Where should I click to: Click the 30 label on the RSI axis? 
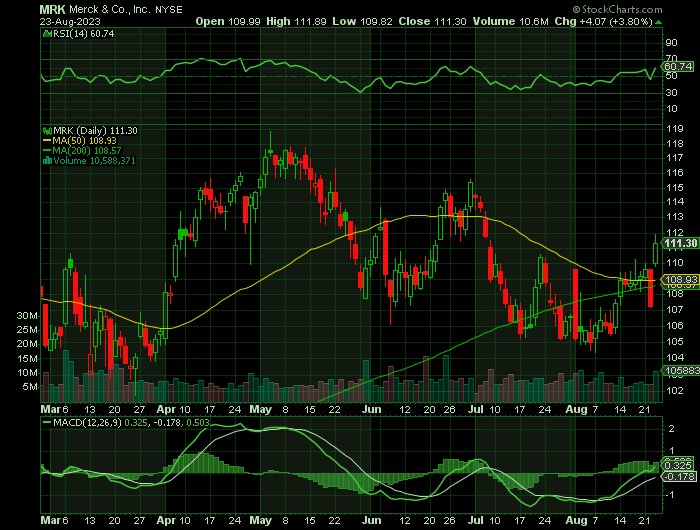coord(671,92)
